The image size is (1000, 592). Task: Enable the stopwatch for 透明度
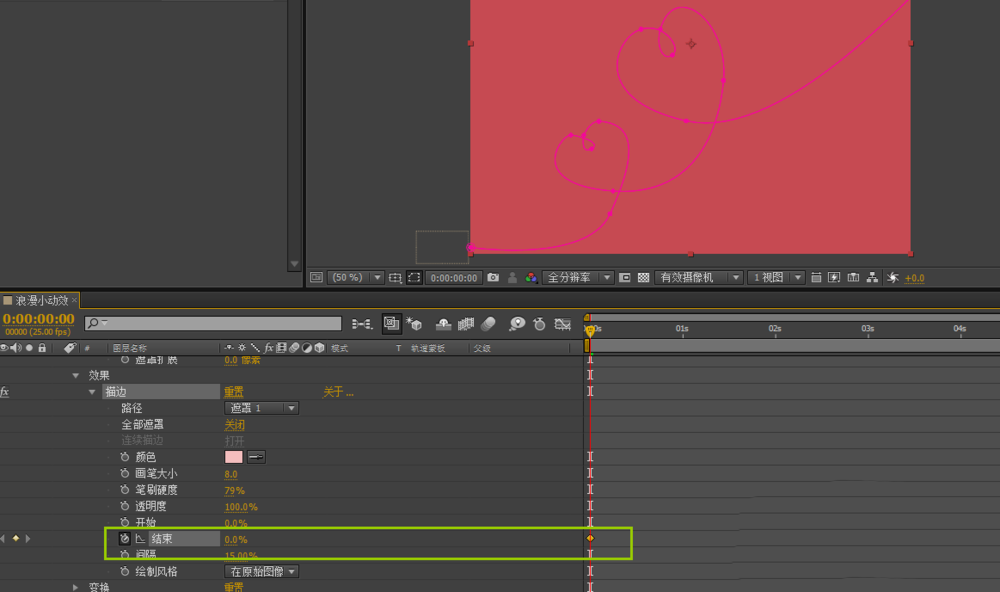click(125, 506)
